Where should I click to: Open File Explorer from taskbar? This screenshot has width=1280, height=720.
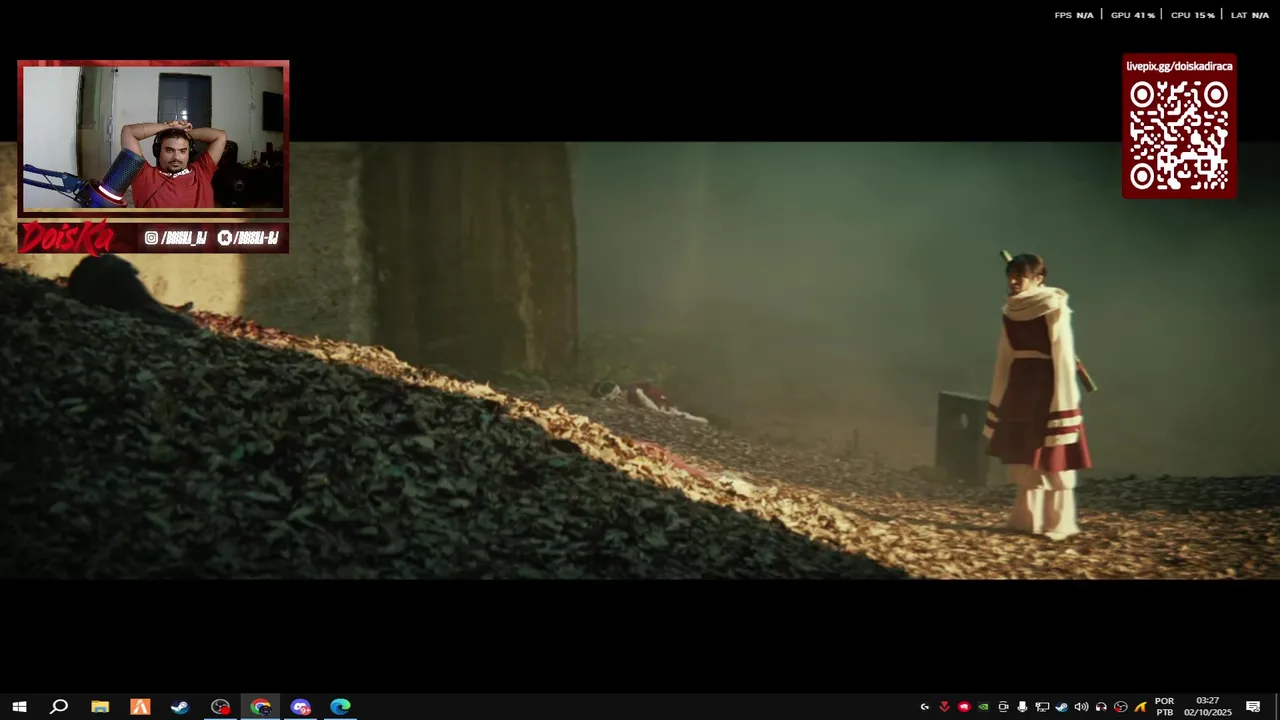(x=100, y=707)
